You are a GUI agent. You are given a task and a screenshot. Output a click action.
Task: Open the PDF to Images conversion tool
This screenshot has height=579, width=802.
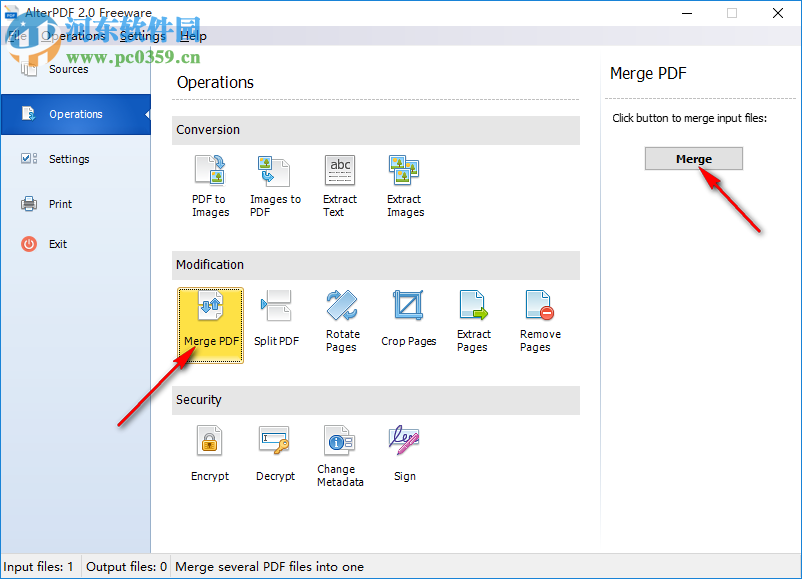click(210, 186)
